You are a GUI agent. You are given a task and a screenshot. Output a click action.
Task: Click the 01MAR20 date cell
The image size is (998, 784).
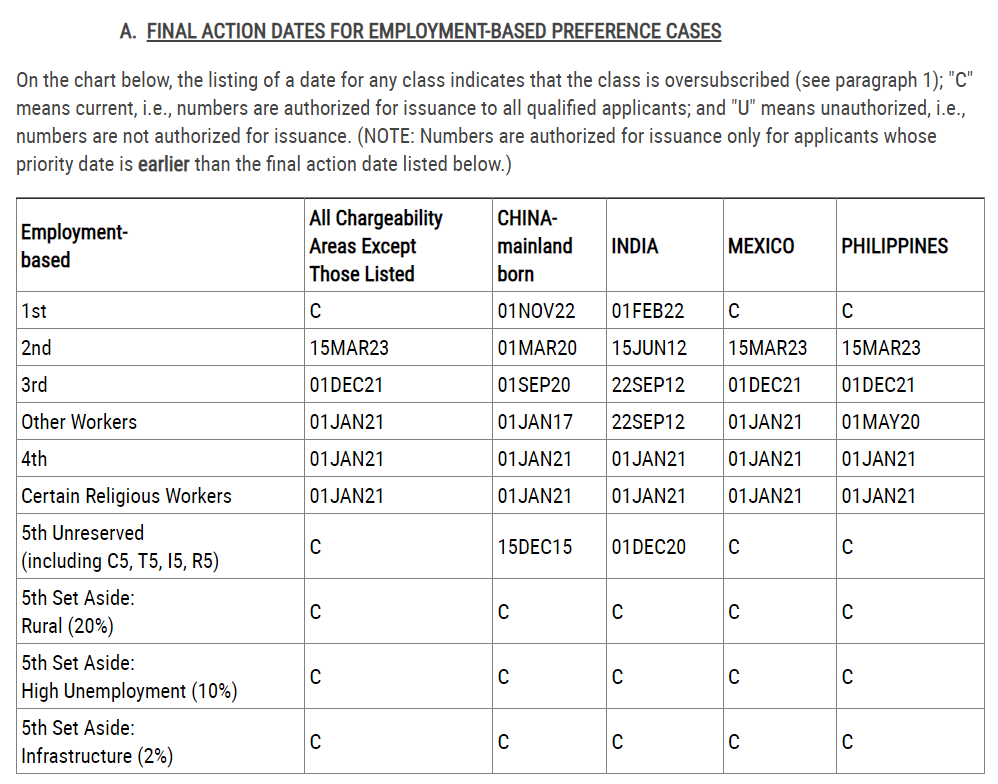click(x=536, y=348)
